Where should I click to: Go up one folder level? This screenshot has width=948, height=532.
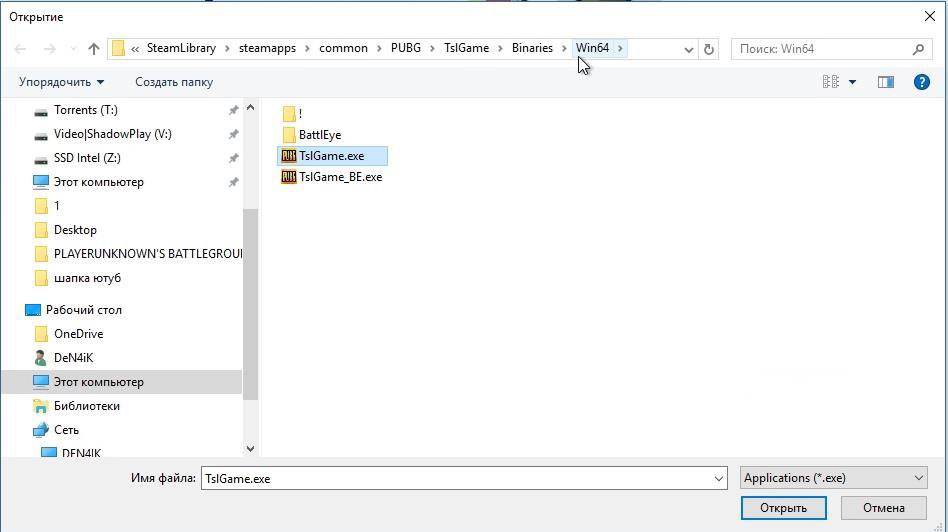(94, 49)
